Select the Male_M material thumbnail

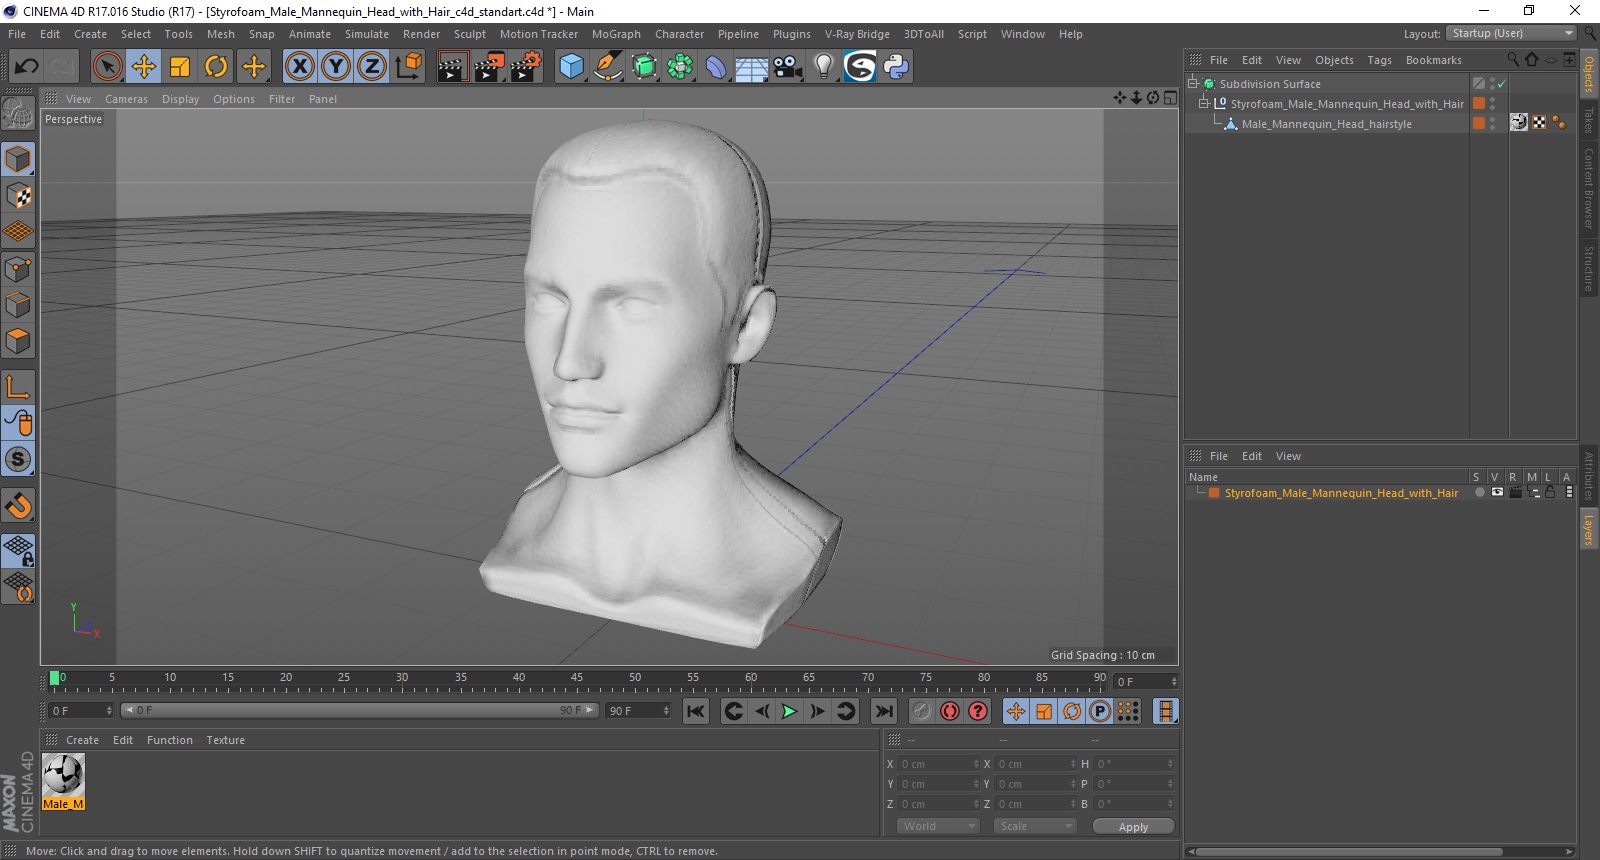[63, 775]
